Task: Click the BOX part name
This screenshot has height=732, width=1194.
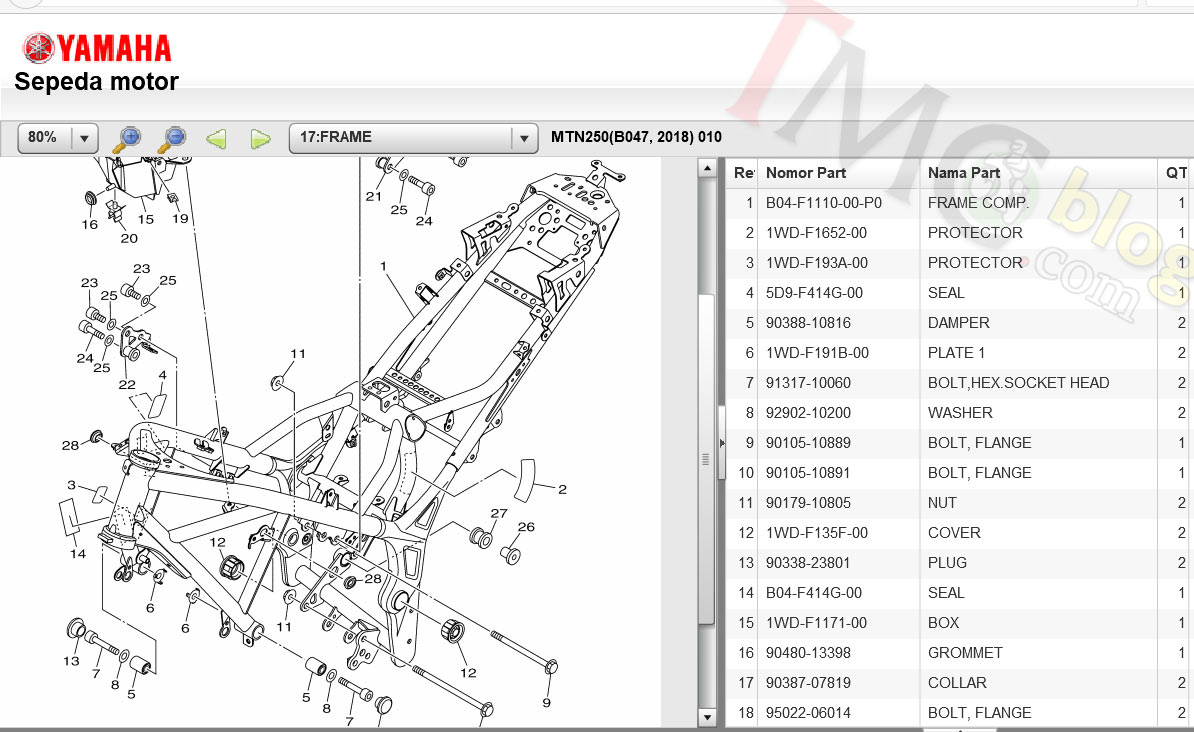Action: pyautogui.click(x=943, y=623)
